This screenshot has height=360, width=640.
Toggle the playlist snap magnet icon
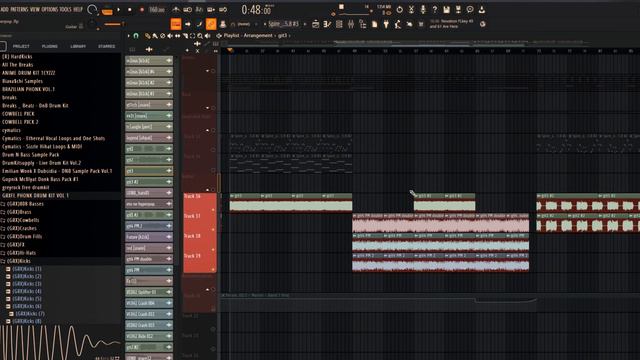tap(136, 36)
